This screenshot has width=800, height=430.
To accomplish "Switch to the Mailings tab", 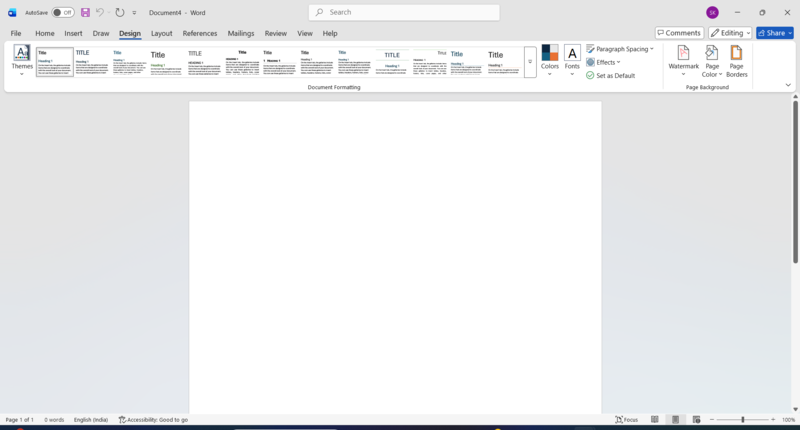I will pos(241,33).
